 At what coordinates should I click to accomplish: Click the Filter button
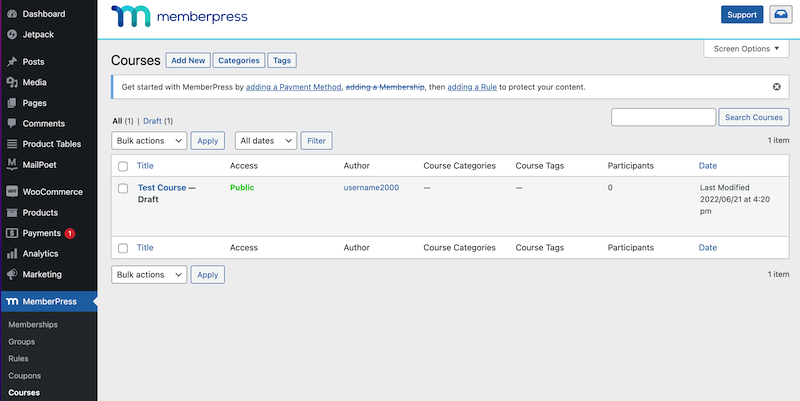(x=316, y=141)
